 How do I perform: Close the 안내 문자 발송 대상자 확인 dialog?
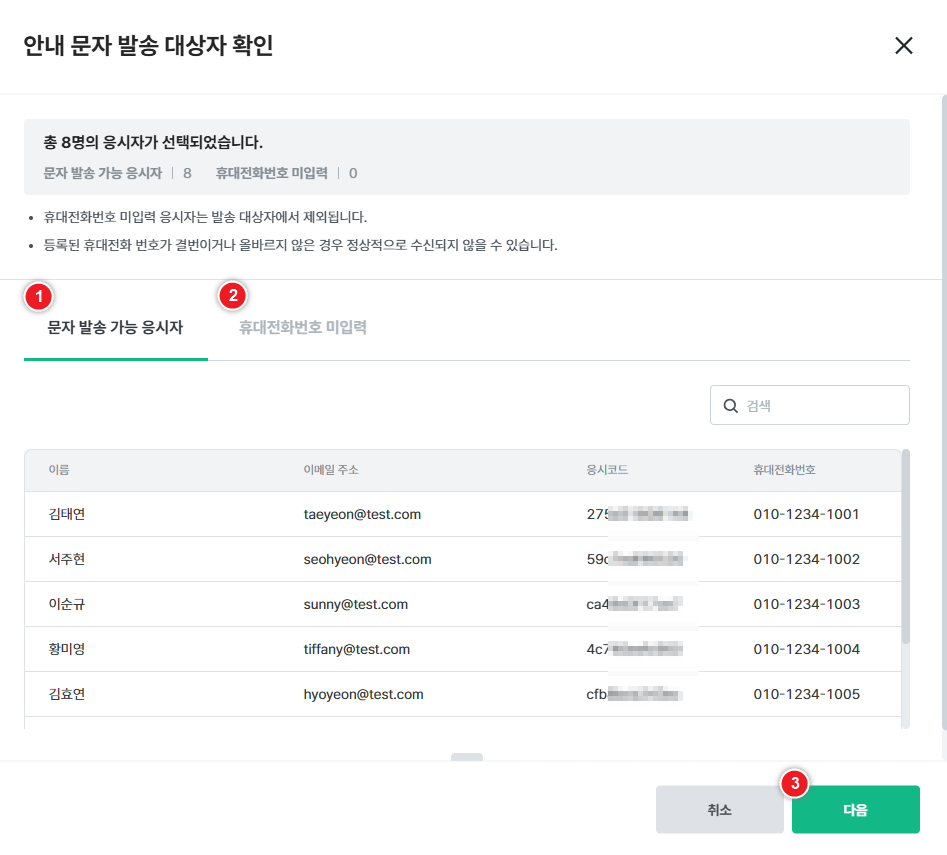click(904, 46)
